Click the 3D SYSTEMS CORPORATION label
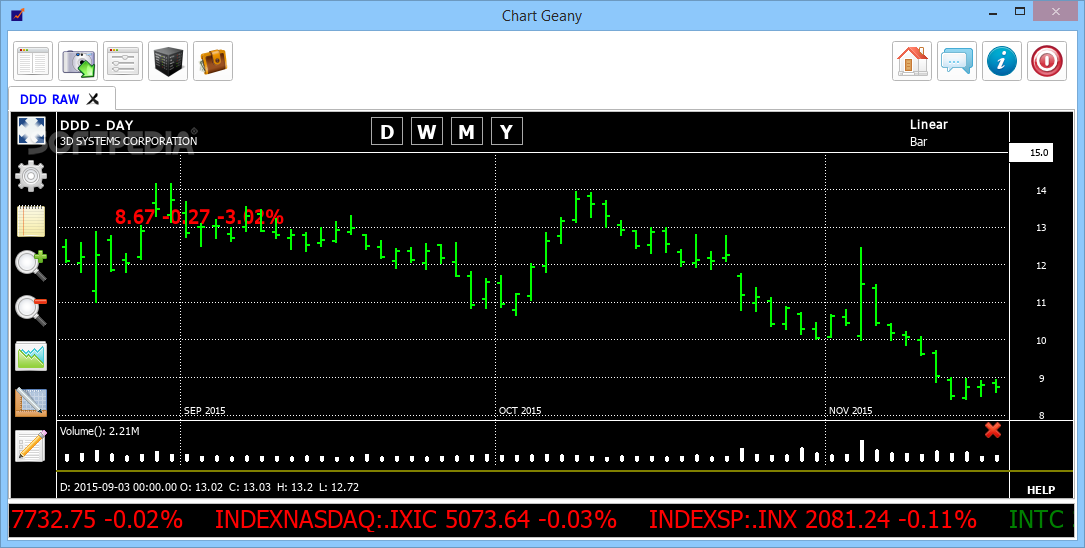The height and width of the screenshot is (548, 1085). [129, 141]
